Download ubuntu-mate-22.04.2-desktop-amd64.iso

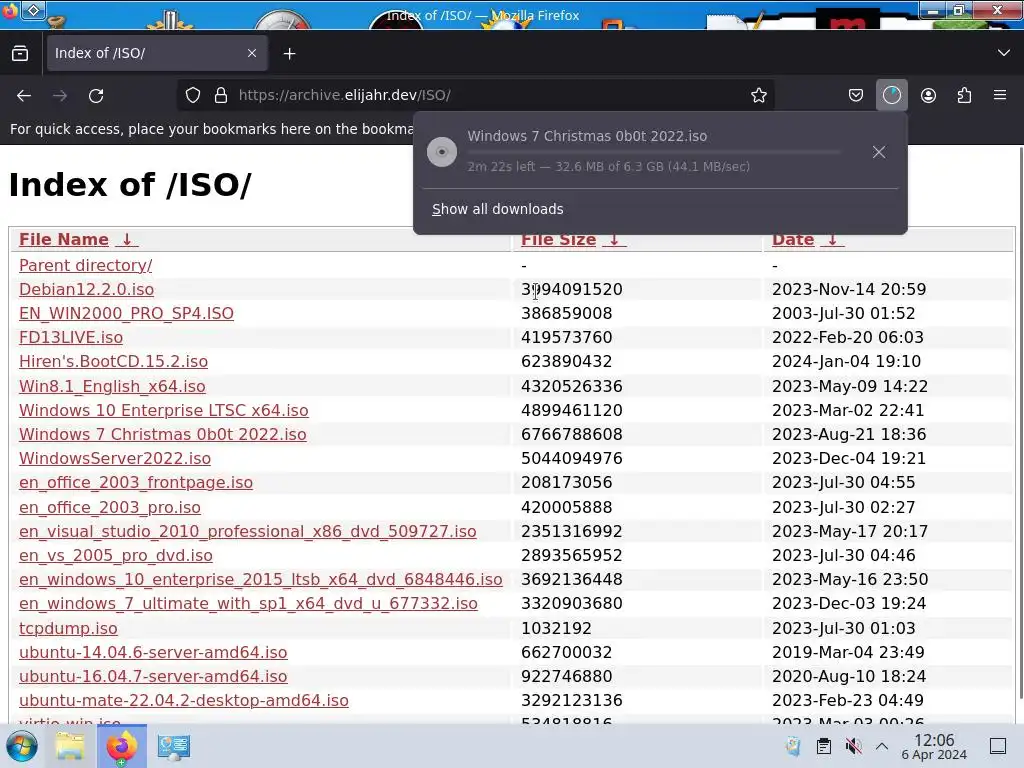tap(184, 701)
